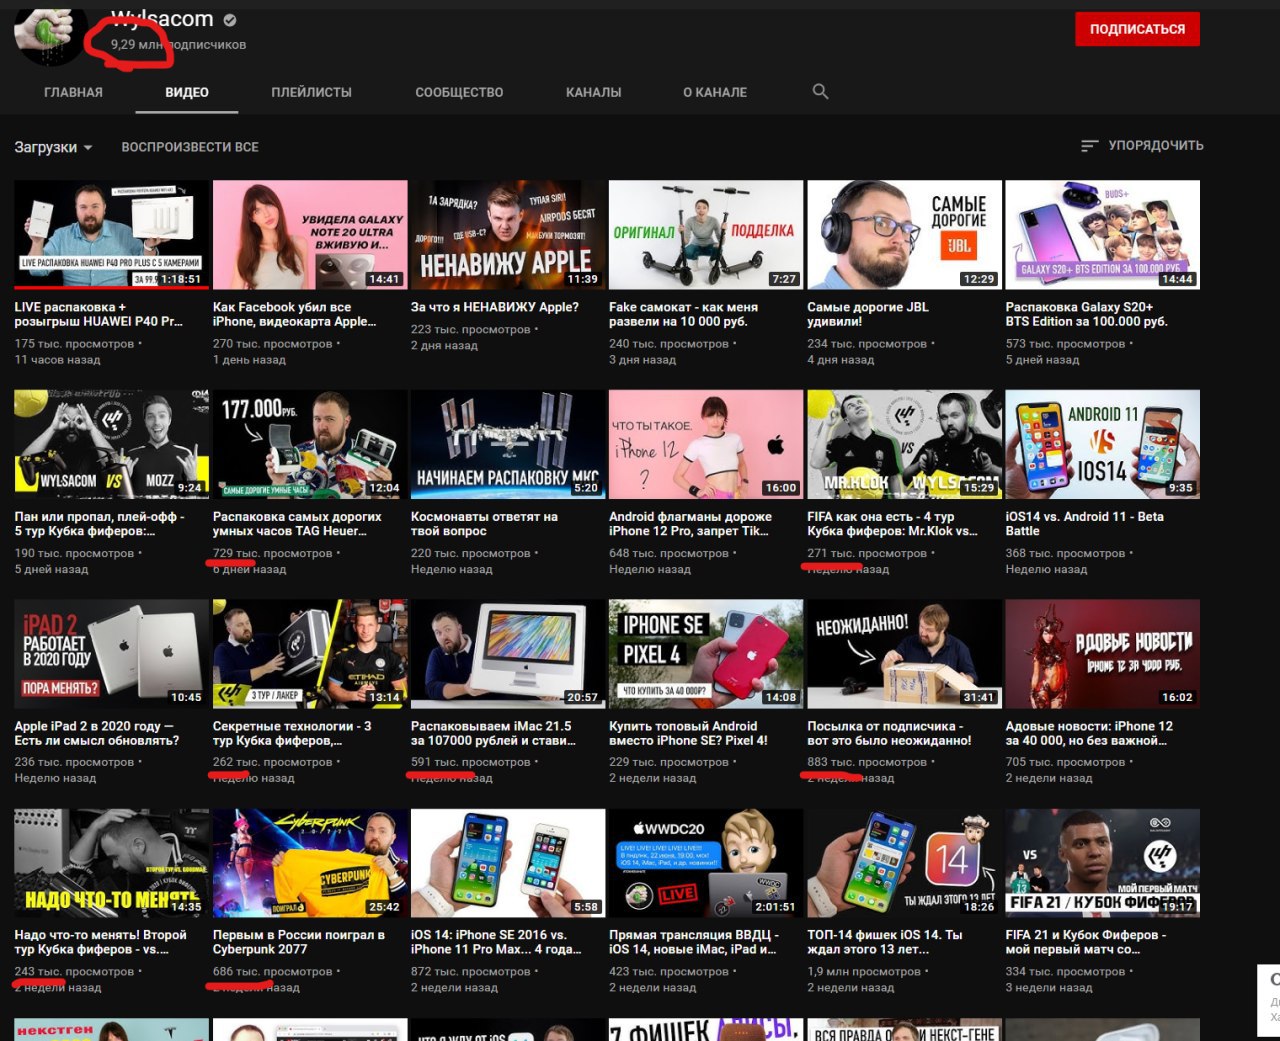Screen dimensions: 1280x1041
Task: Click Воспроизвести все
Action: click(x=190, y=147)
